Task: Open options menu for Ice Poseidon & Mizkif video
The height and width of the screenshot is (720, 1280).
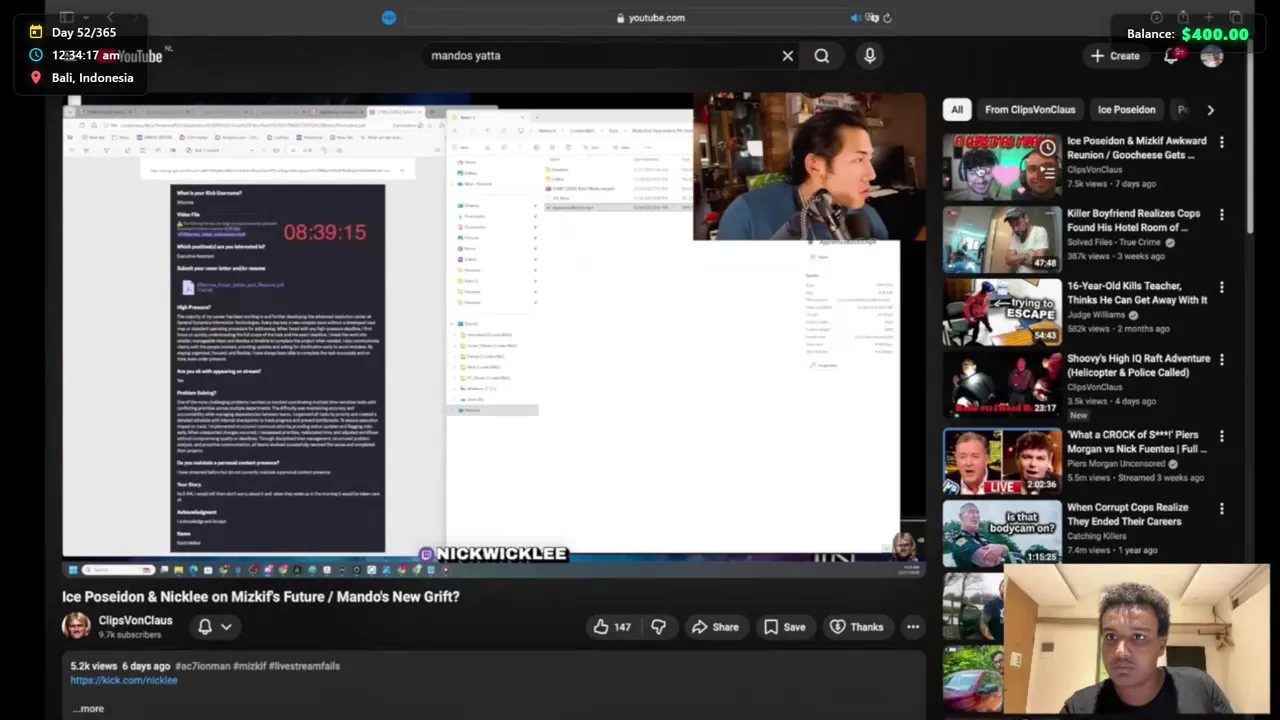Action: click(x=1221, y=142)
